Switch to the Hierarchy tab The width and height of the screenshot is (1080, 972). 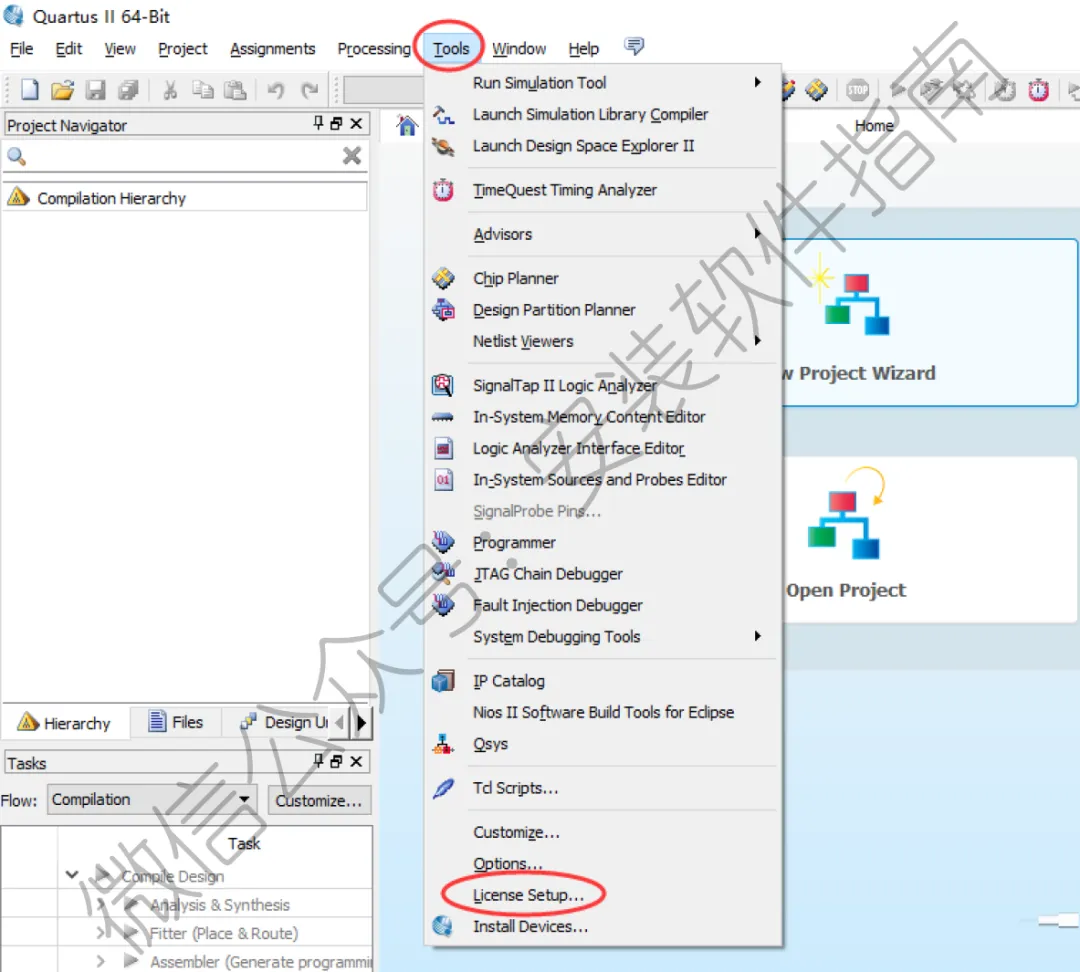(65, 723)
